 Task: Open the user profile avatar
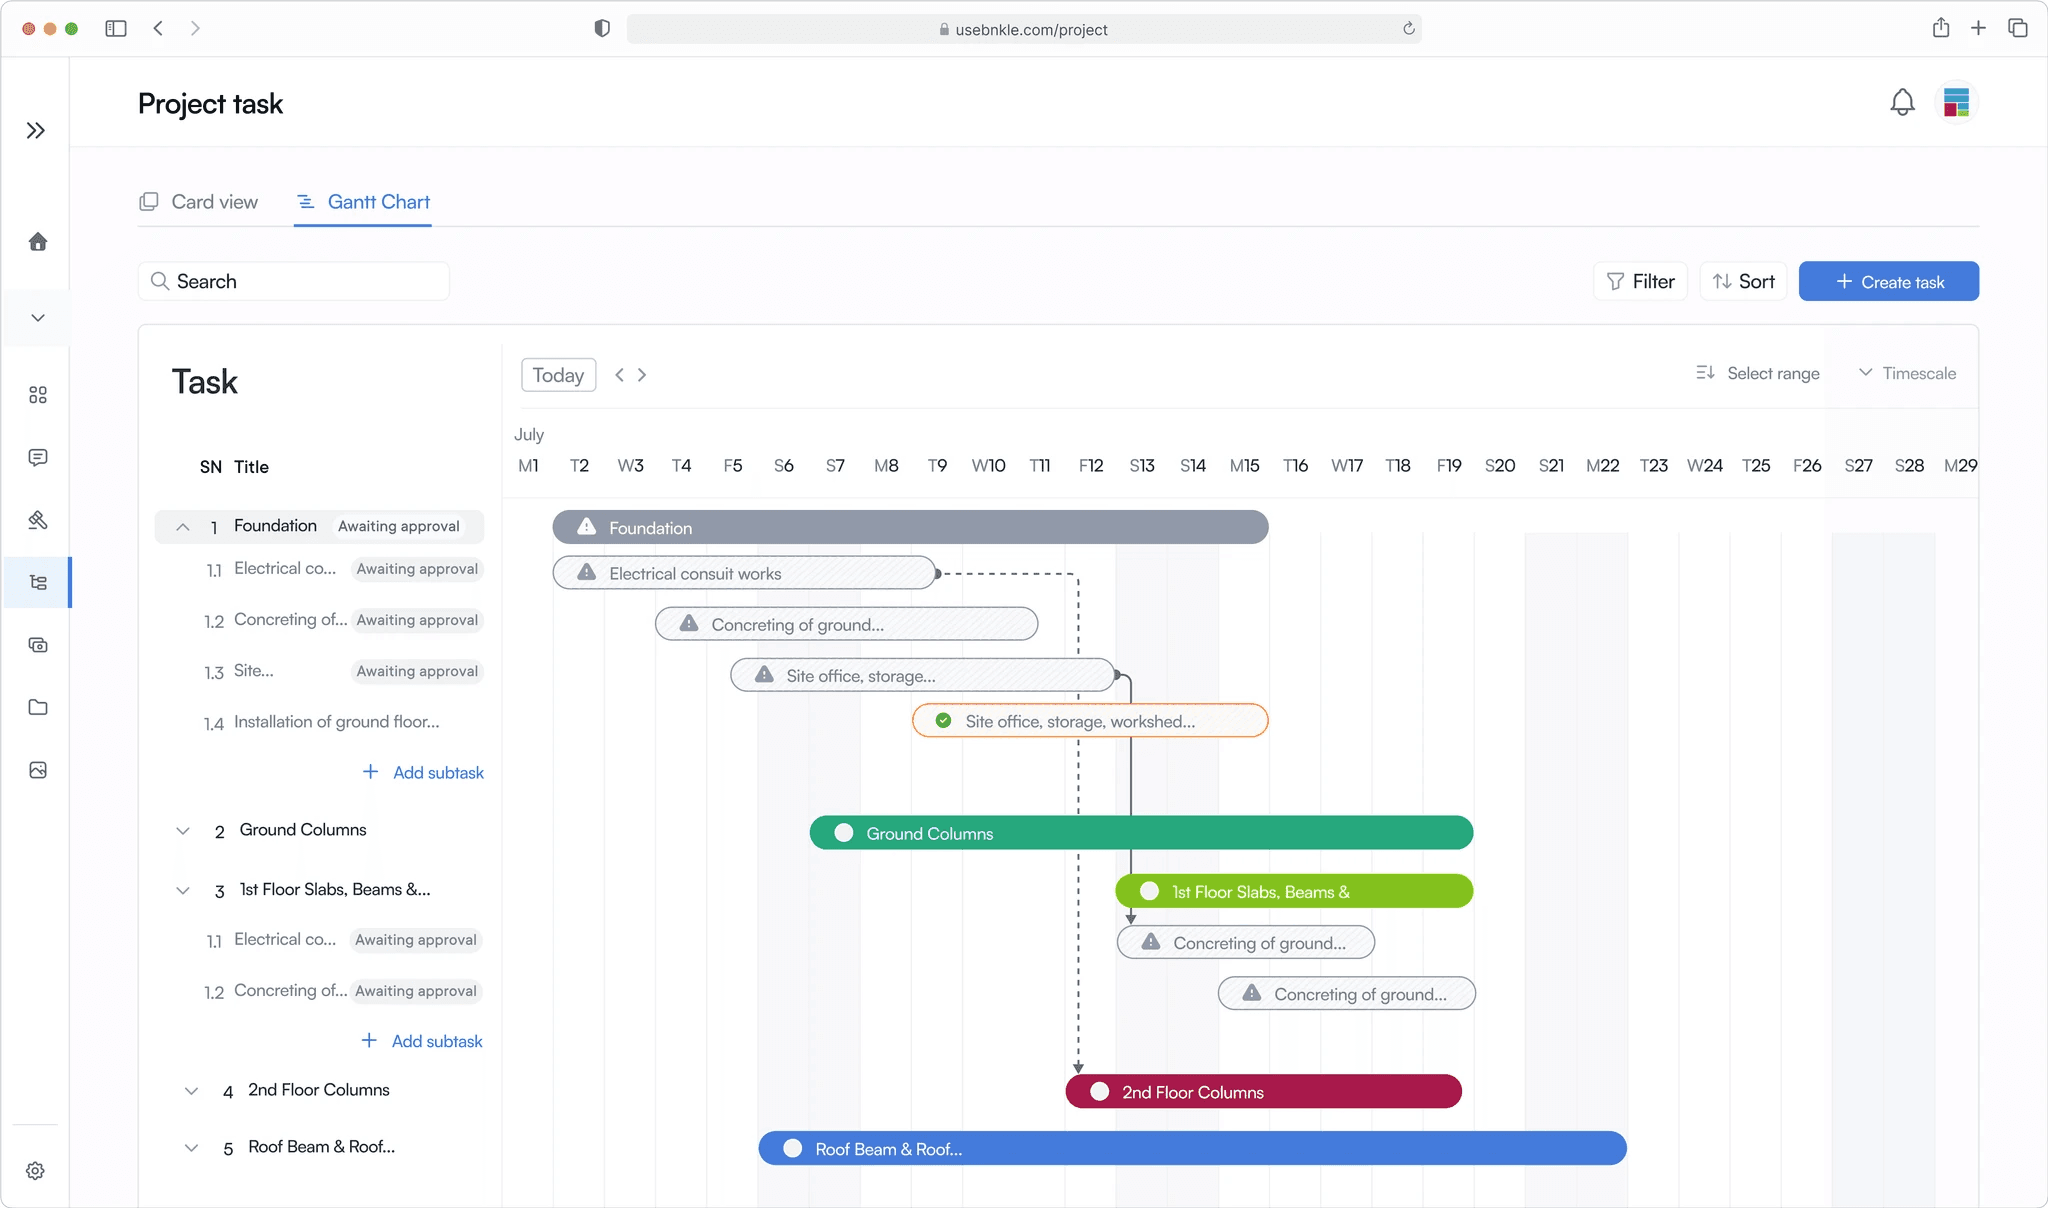pyautogui.click(x=1956, y=102)
